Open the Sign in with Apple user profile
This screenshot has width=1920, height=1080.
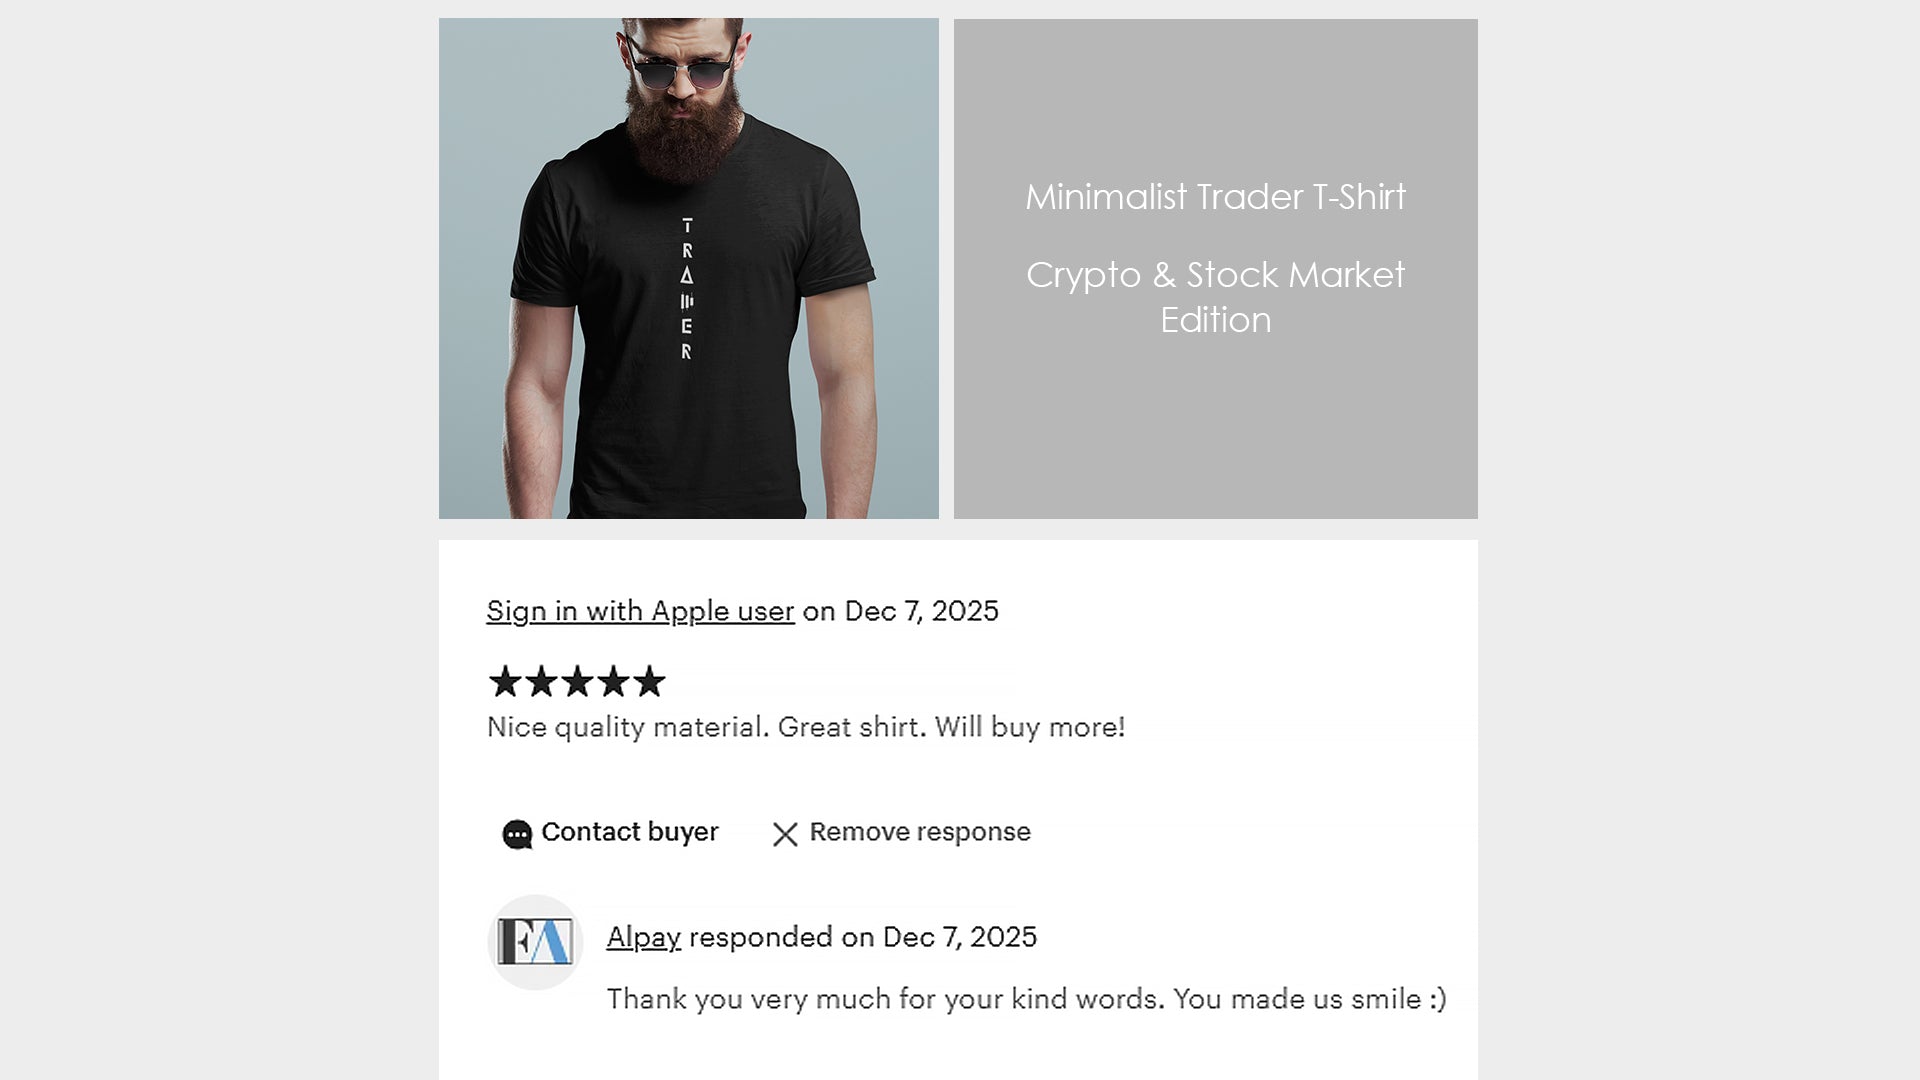tap(640, 611)
